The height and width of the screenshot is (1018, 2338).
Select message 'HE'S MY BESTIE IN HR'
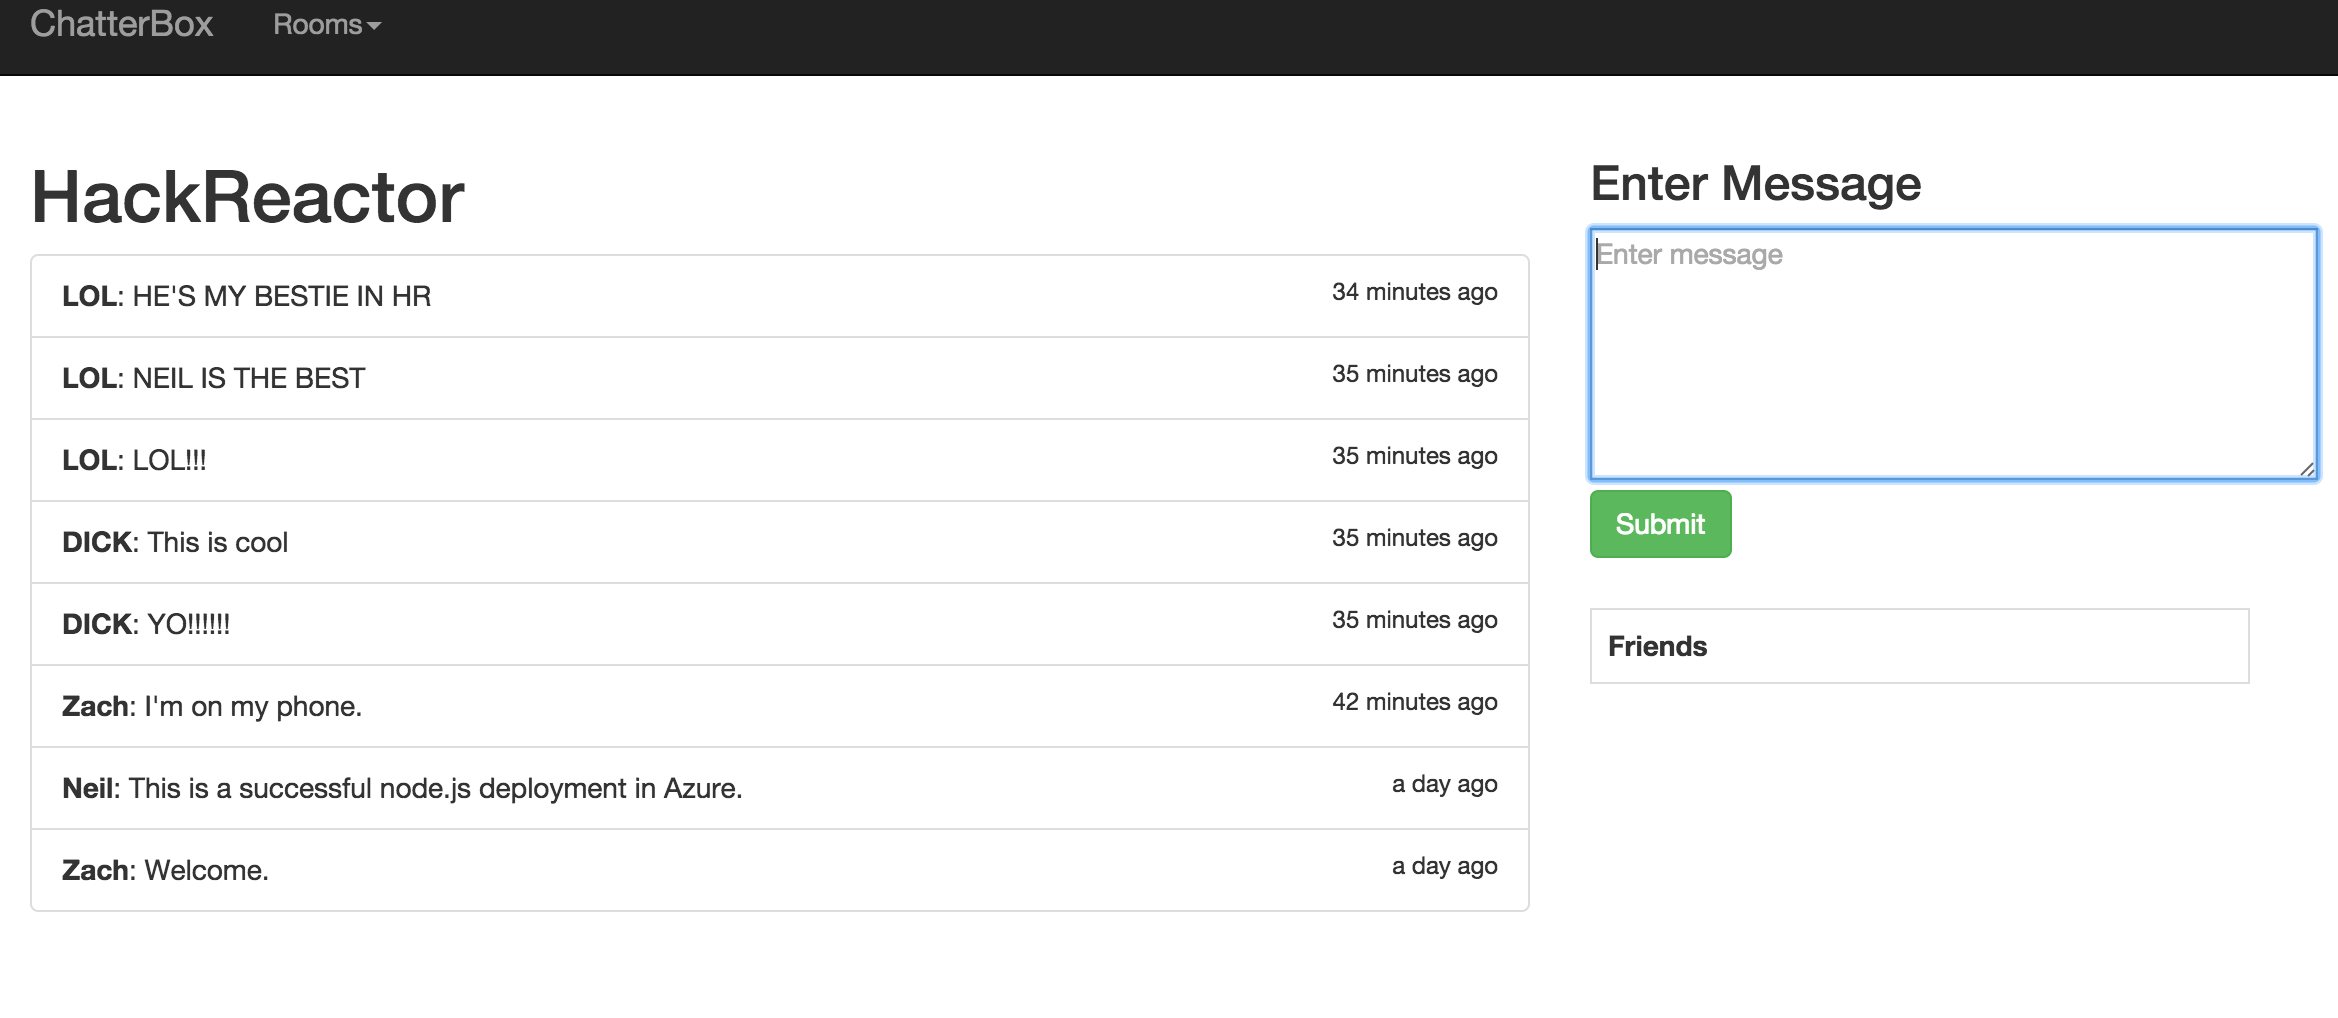click(x=780, y=296)
